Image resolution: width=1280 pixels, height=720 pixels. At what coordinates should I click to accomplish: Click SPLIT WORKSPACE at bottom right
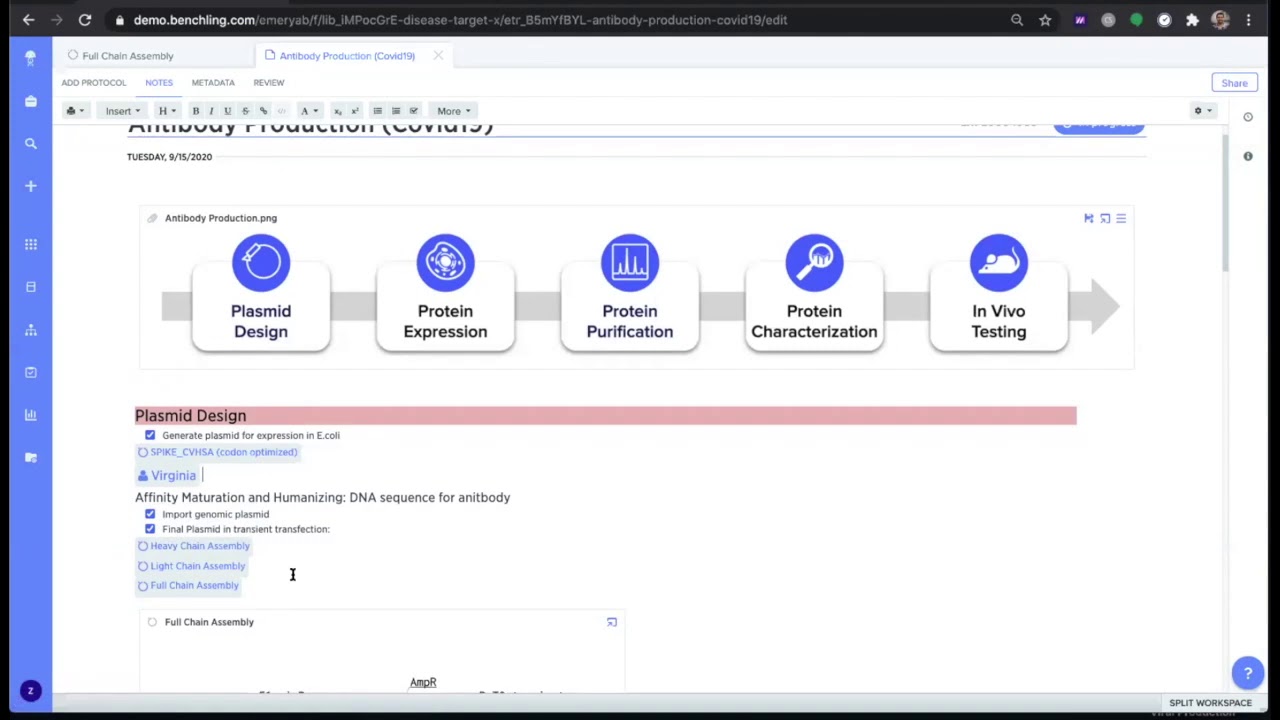(x=1210, y=703)
